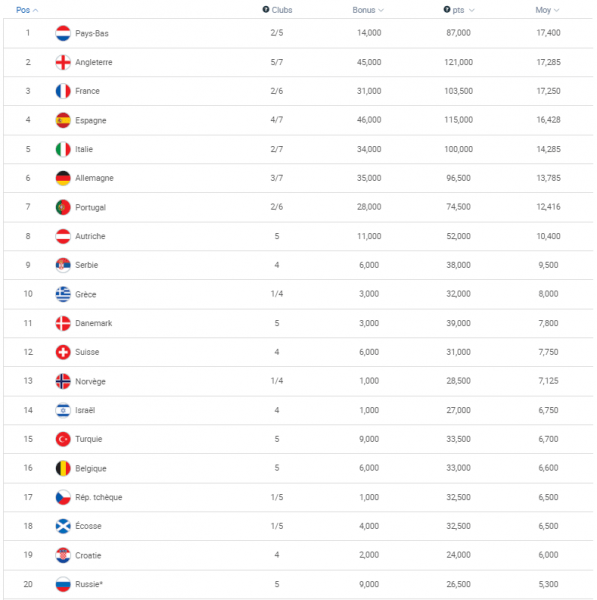Click the Grèce flag icon
The height and width of the screenshot is (600, 597).
(63, 294)
